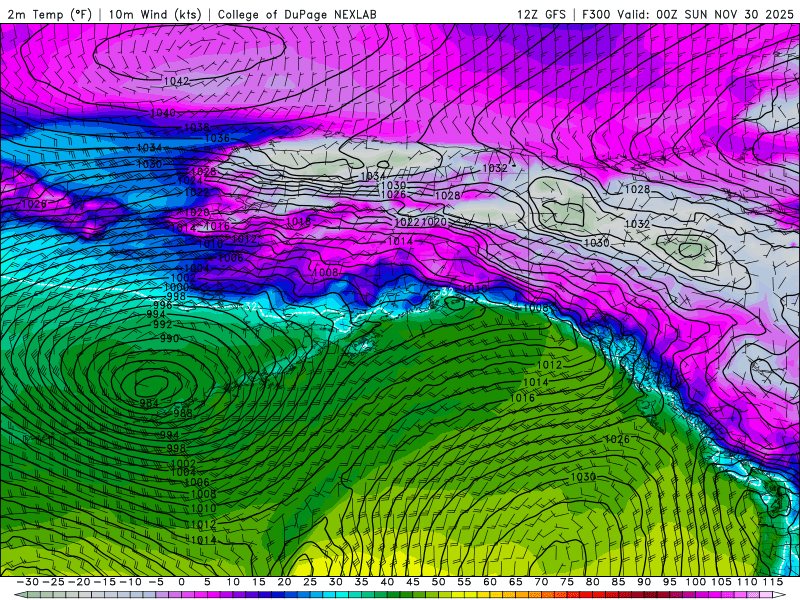Click the 30 value on the temperature scale

tap(336, 582)
